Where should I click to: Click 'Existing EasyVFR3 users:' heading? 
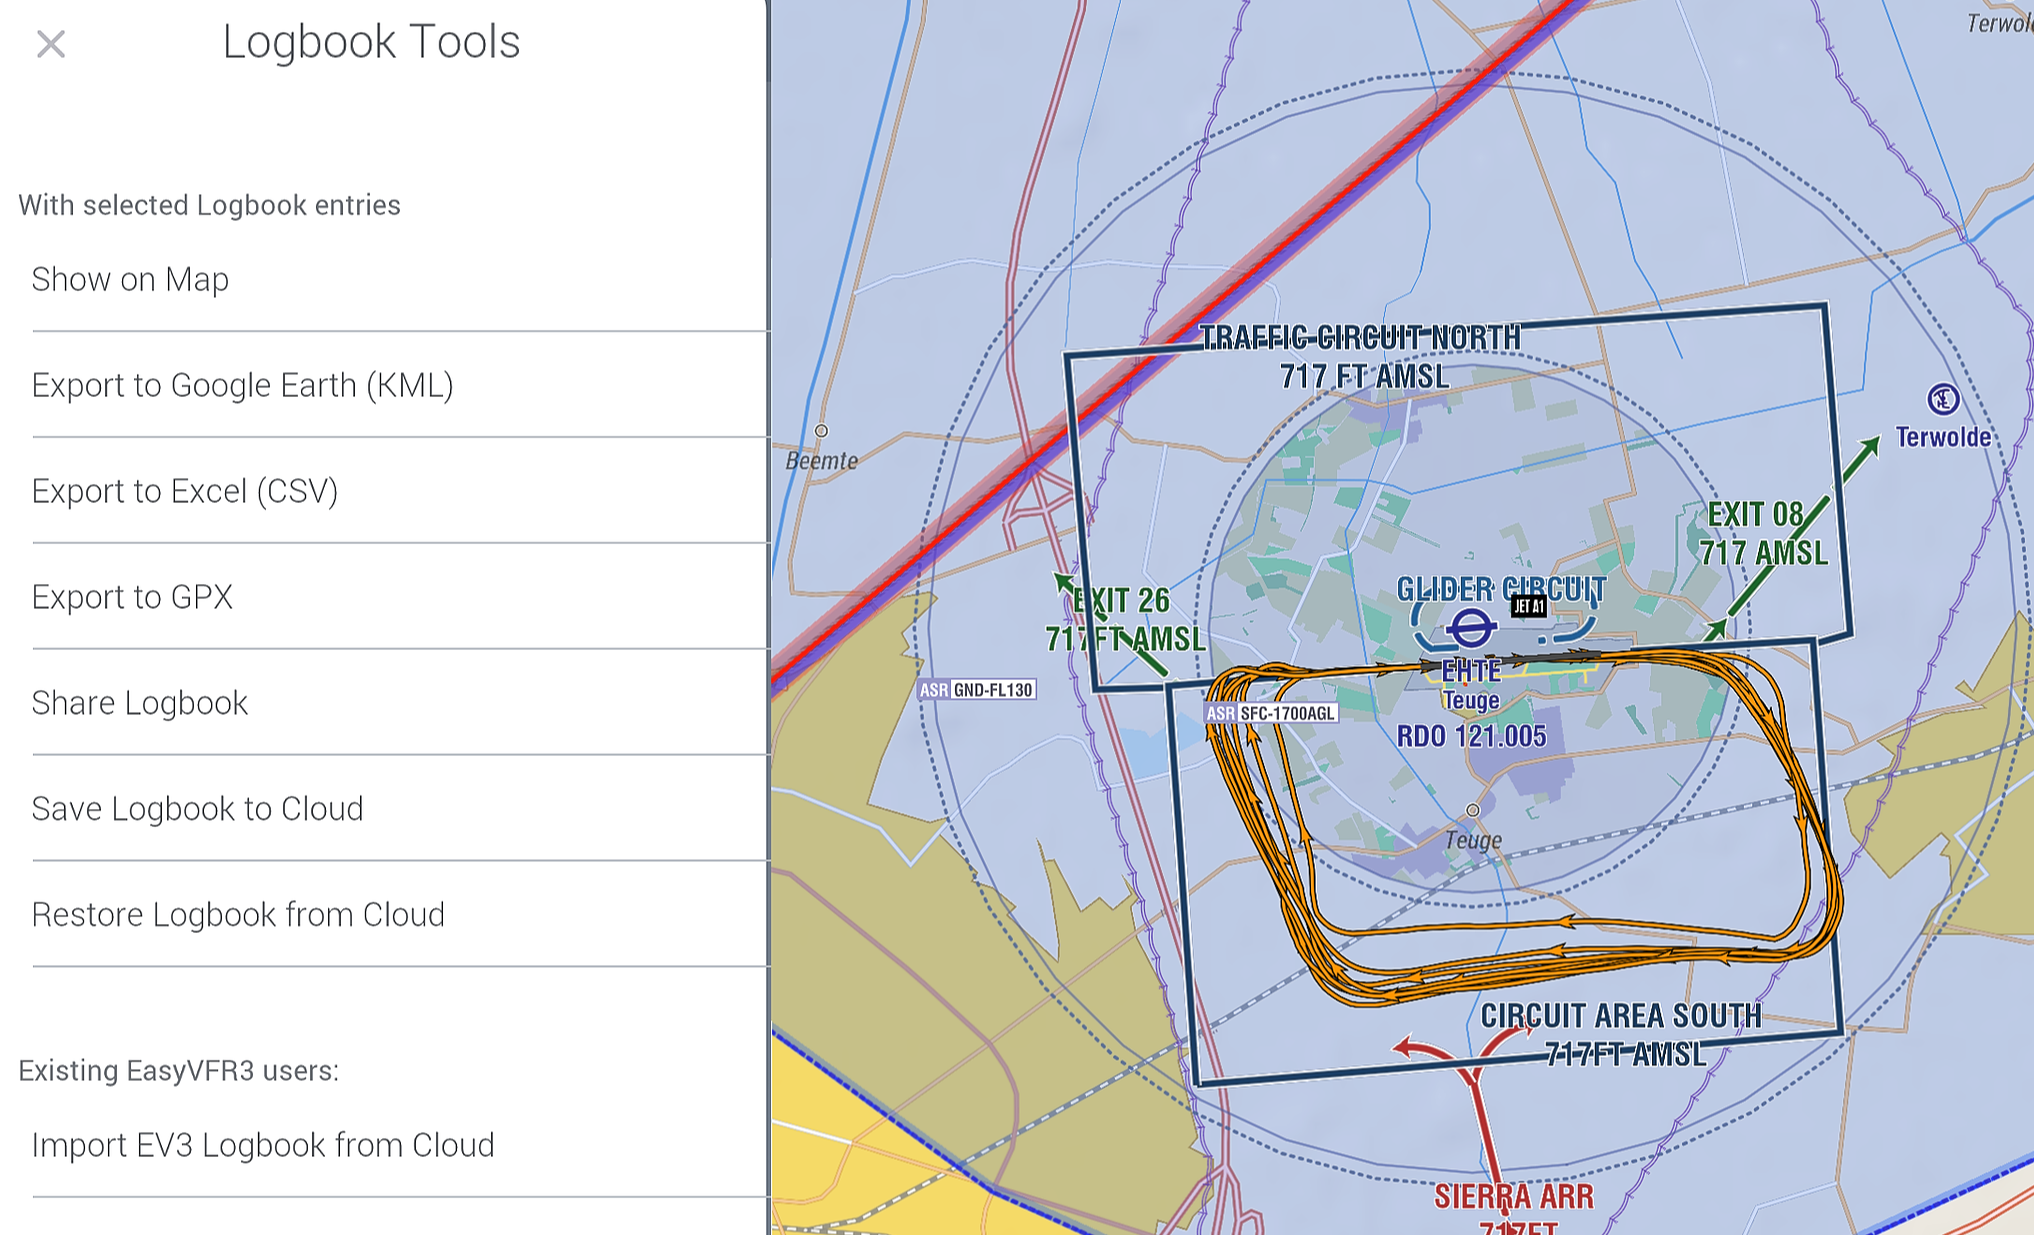(x=178, y=1071)
